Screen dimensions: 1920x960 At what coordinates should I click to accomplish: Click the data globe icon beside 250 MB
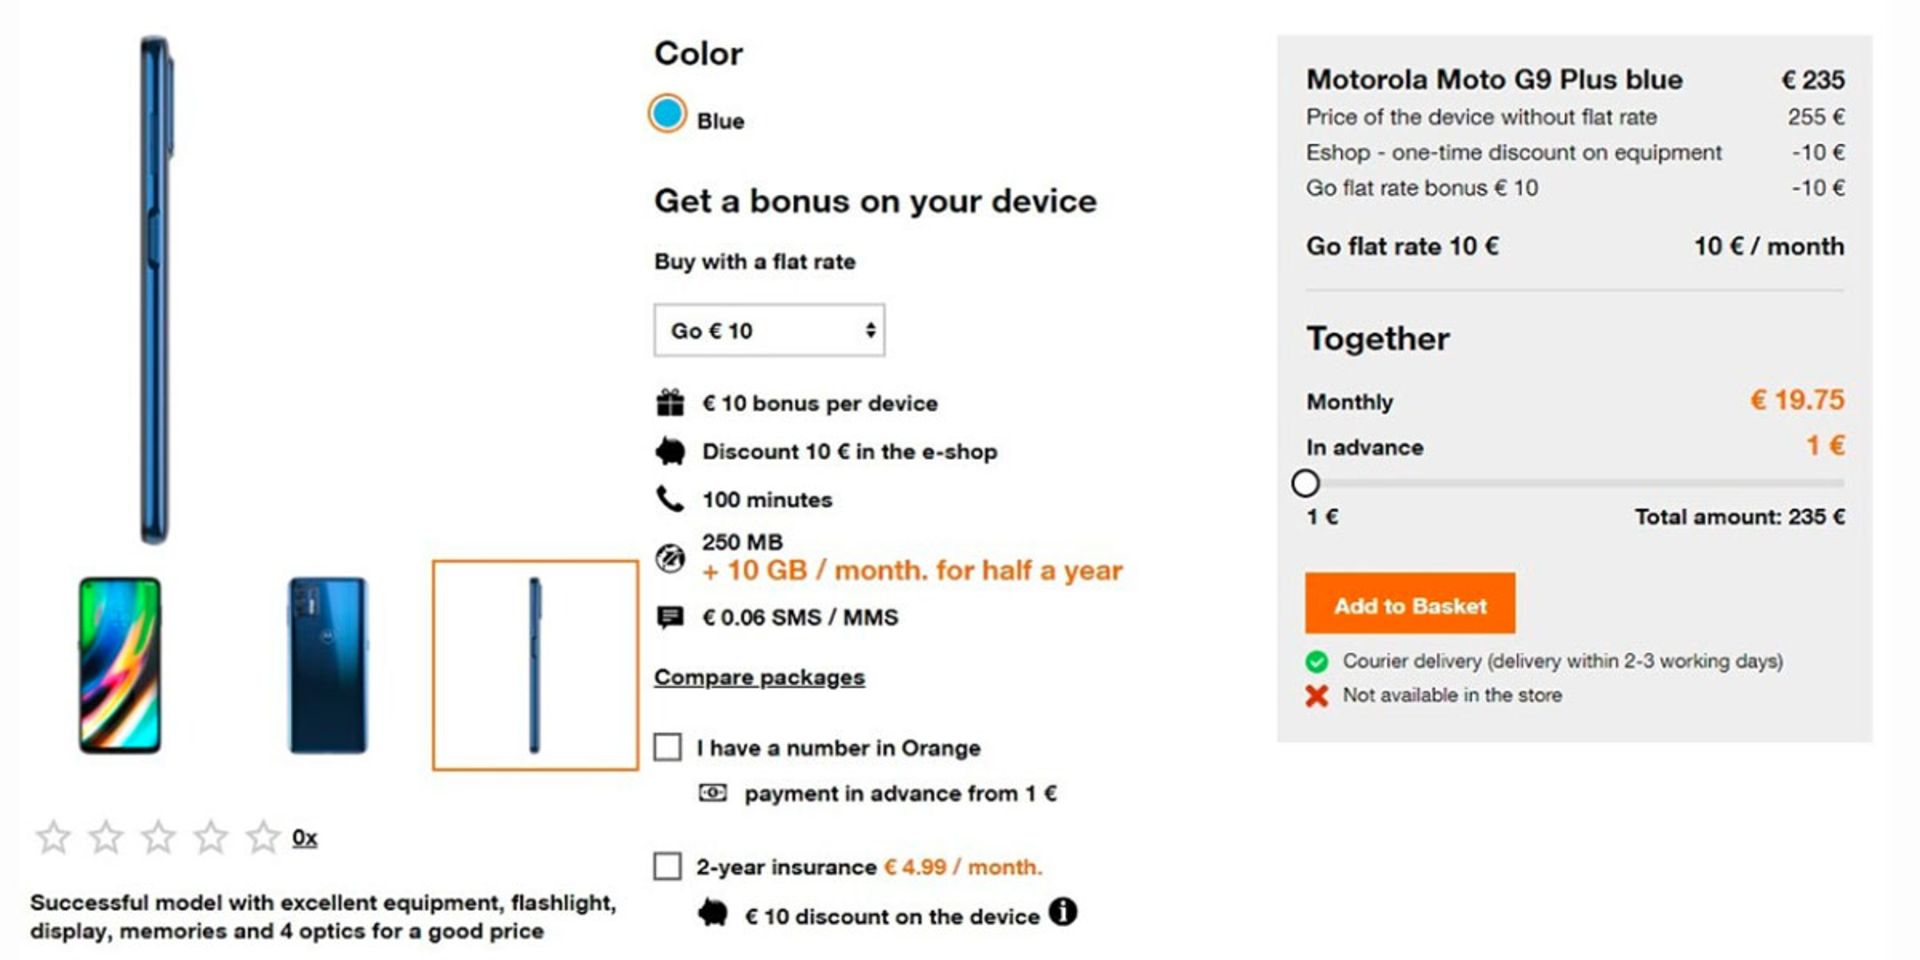pyautogui.click(x=670, y=557)
